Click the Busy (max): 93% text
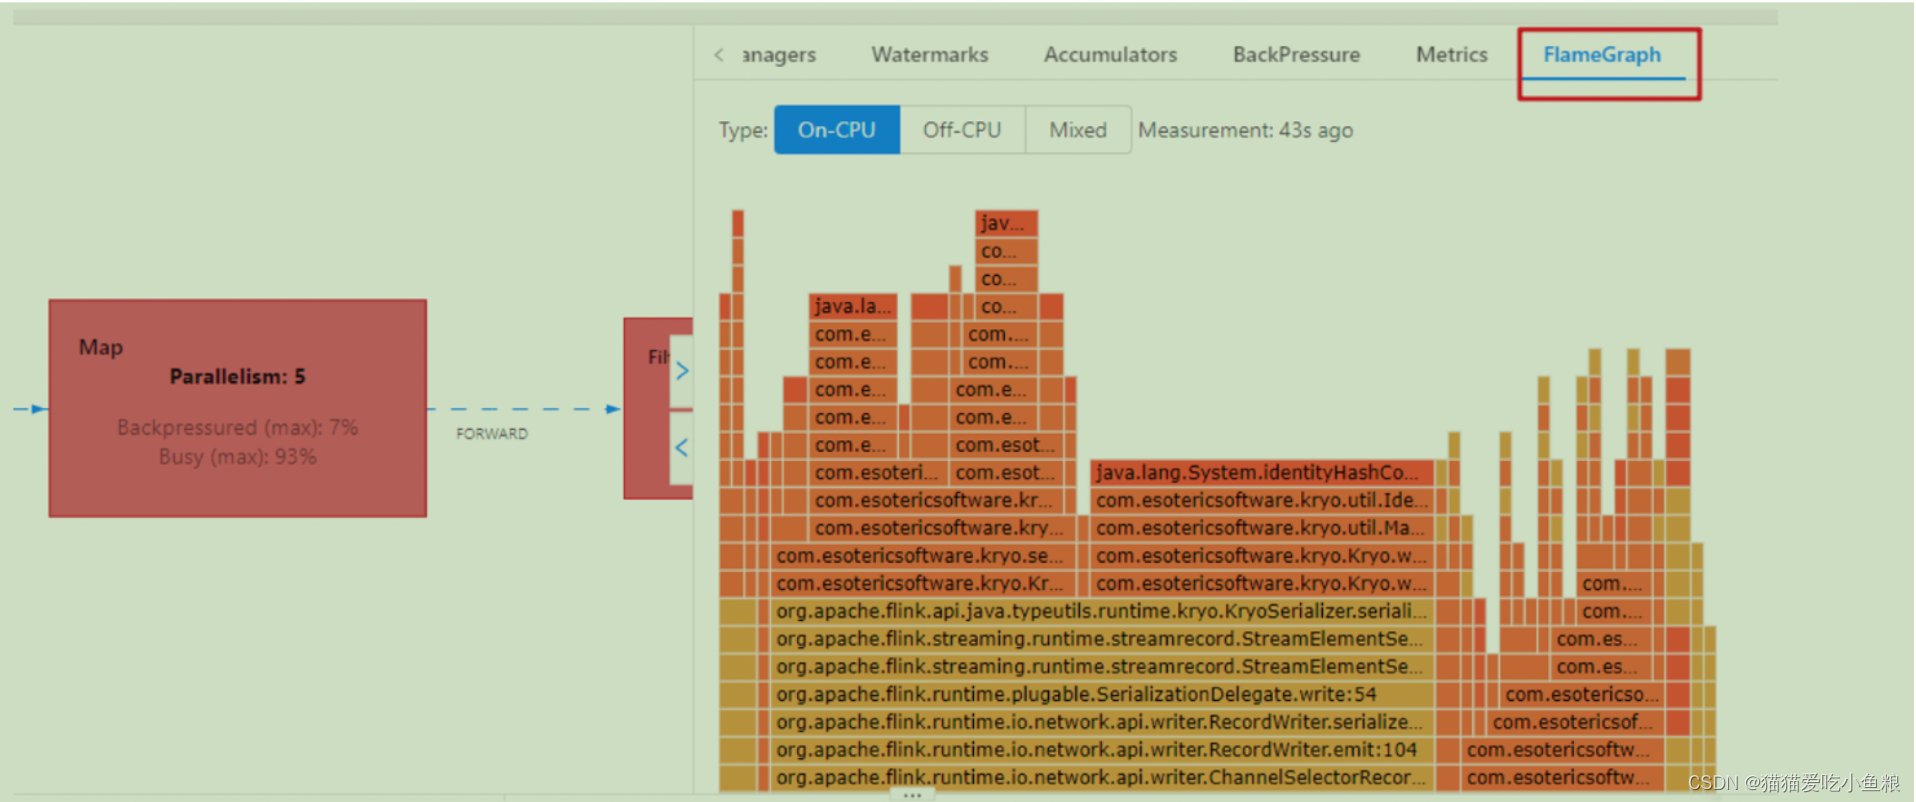This screenshot has height=802, width=1916. (x=237, y=457)
